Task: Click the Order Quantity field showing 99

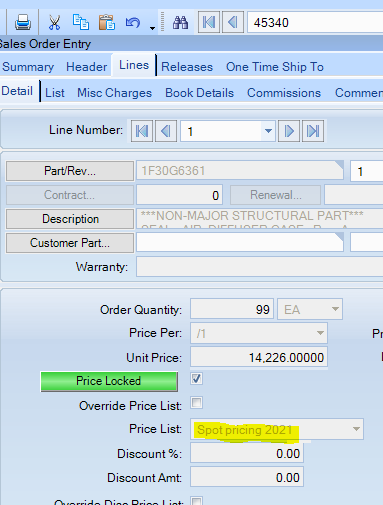Action: pos(232,309)
